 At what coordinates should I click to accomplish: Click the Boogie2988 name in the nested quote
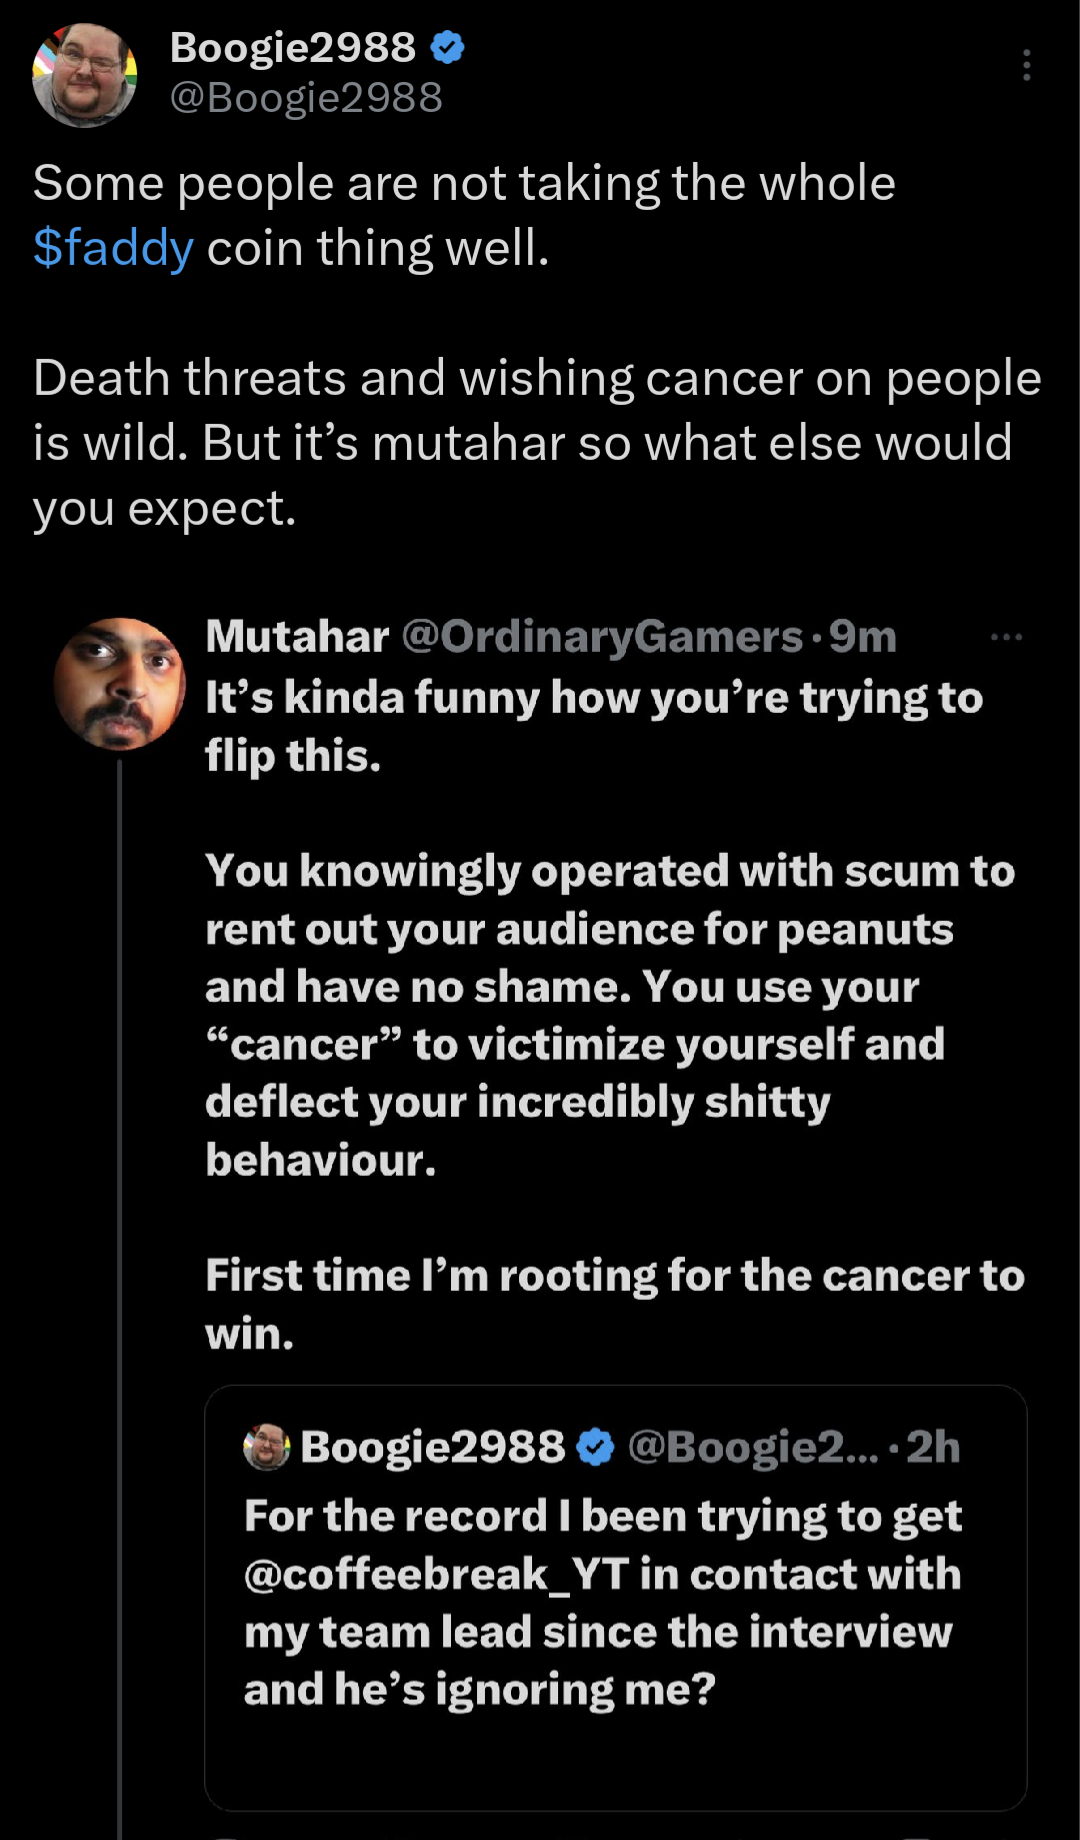click(x=432, y=1447)
